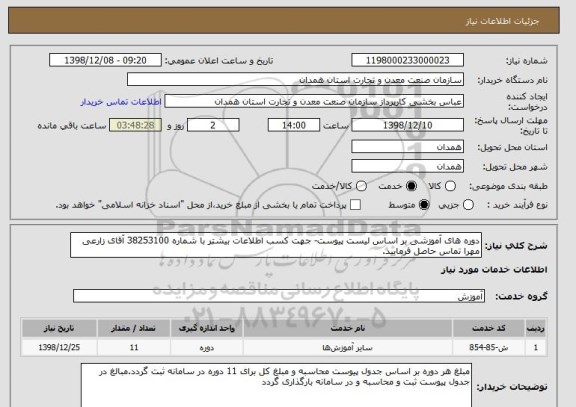
Task: Click the remaining days field showing 2
Action: pyautogui.click(x=213, y=125)
